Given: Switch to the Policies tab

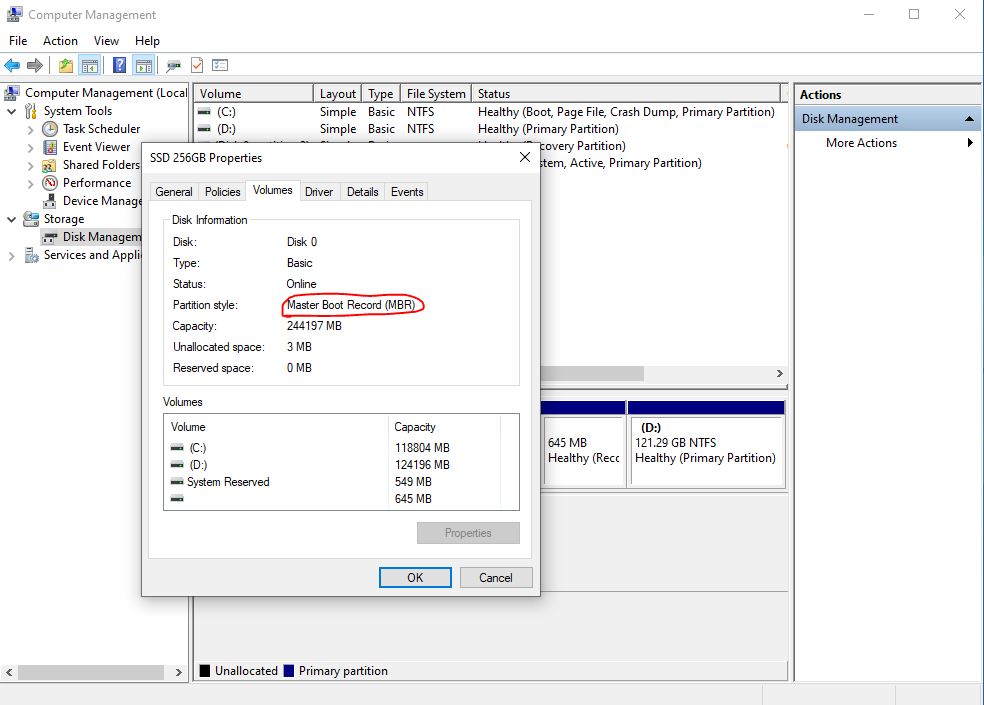Looking at the screenshot, I should (222, 191).
